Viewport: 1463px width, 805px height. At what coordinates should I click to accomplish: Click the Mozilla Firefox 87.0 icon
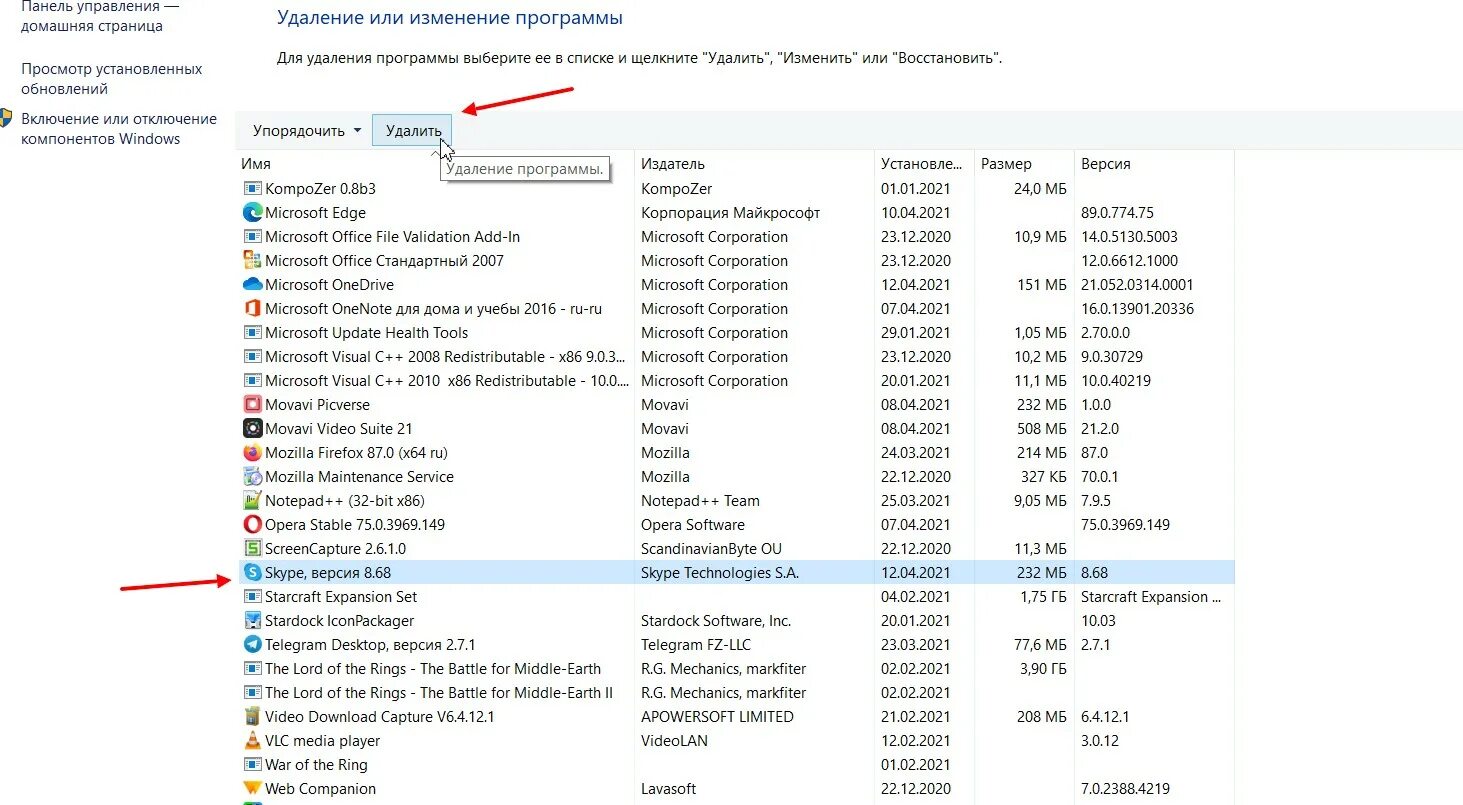(252, 452)
